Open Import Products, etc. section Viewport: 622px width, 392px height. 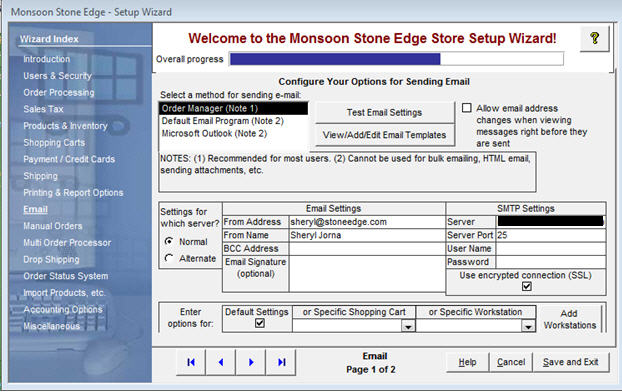pos(64,292)
